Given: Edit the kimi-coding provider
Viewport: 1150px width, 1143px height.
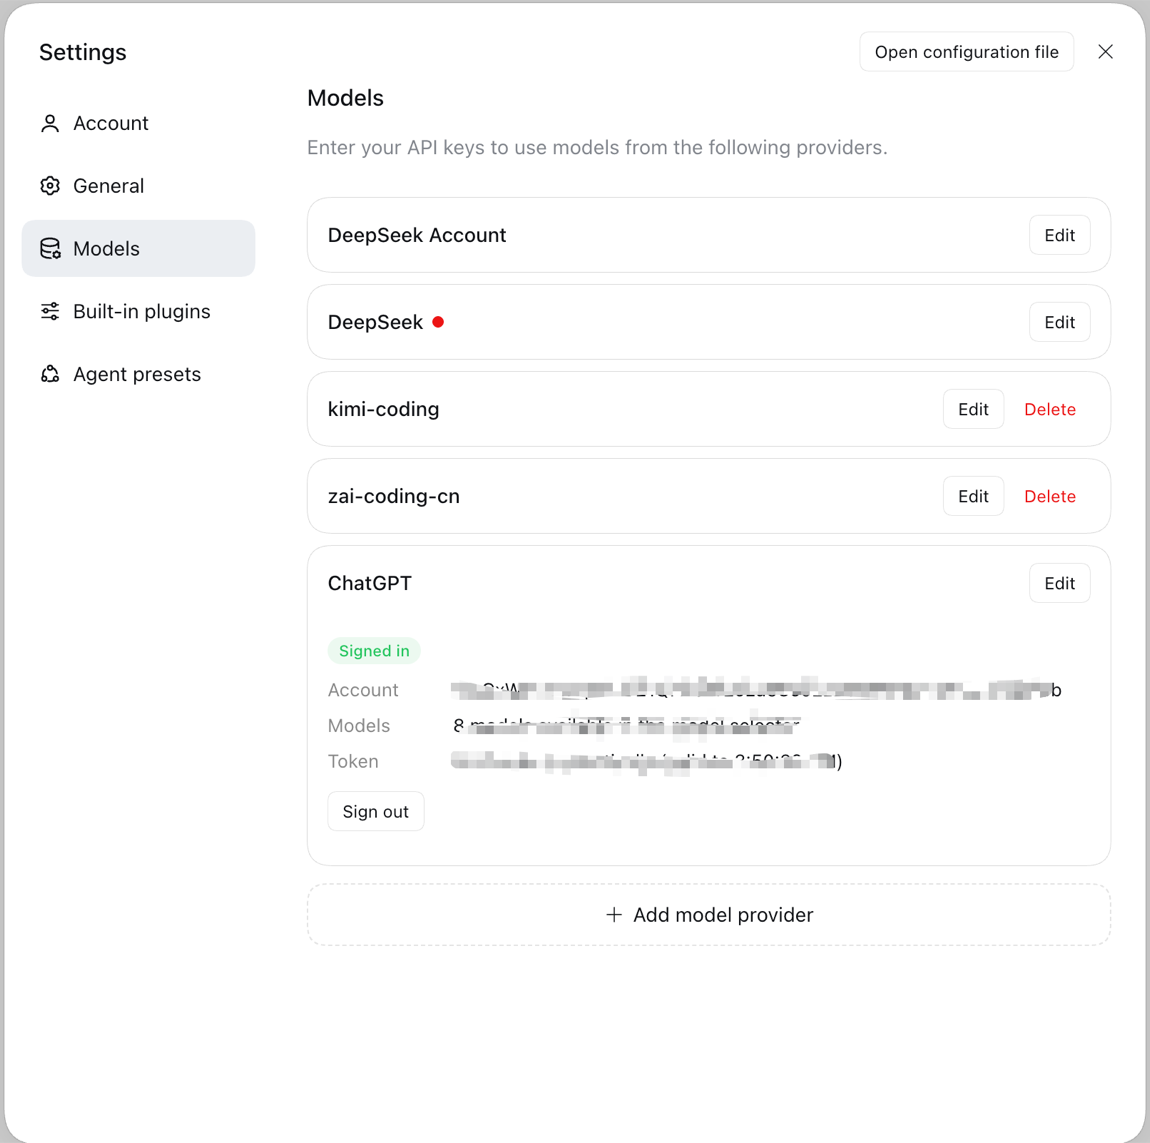Looking at the screenshot, I should 973,409.
